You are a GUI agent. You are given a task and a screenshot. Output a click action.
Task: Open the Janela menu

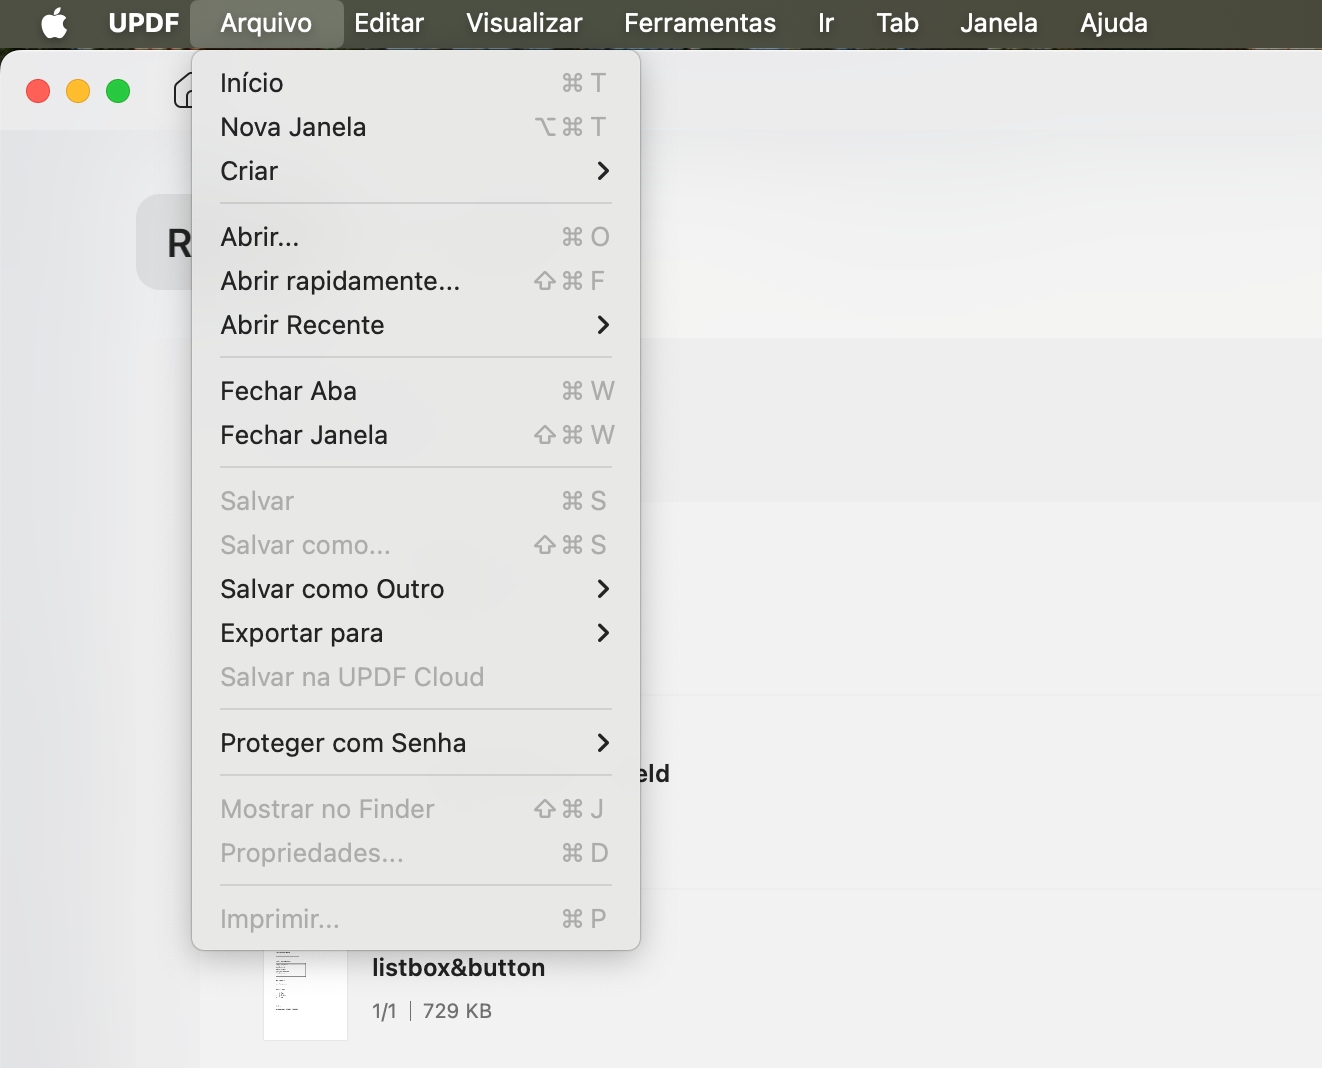(x=999, y=23)
